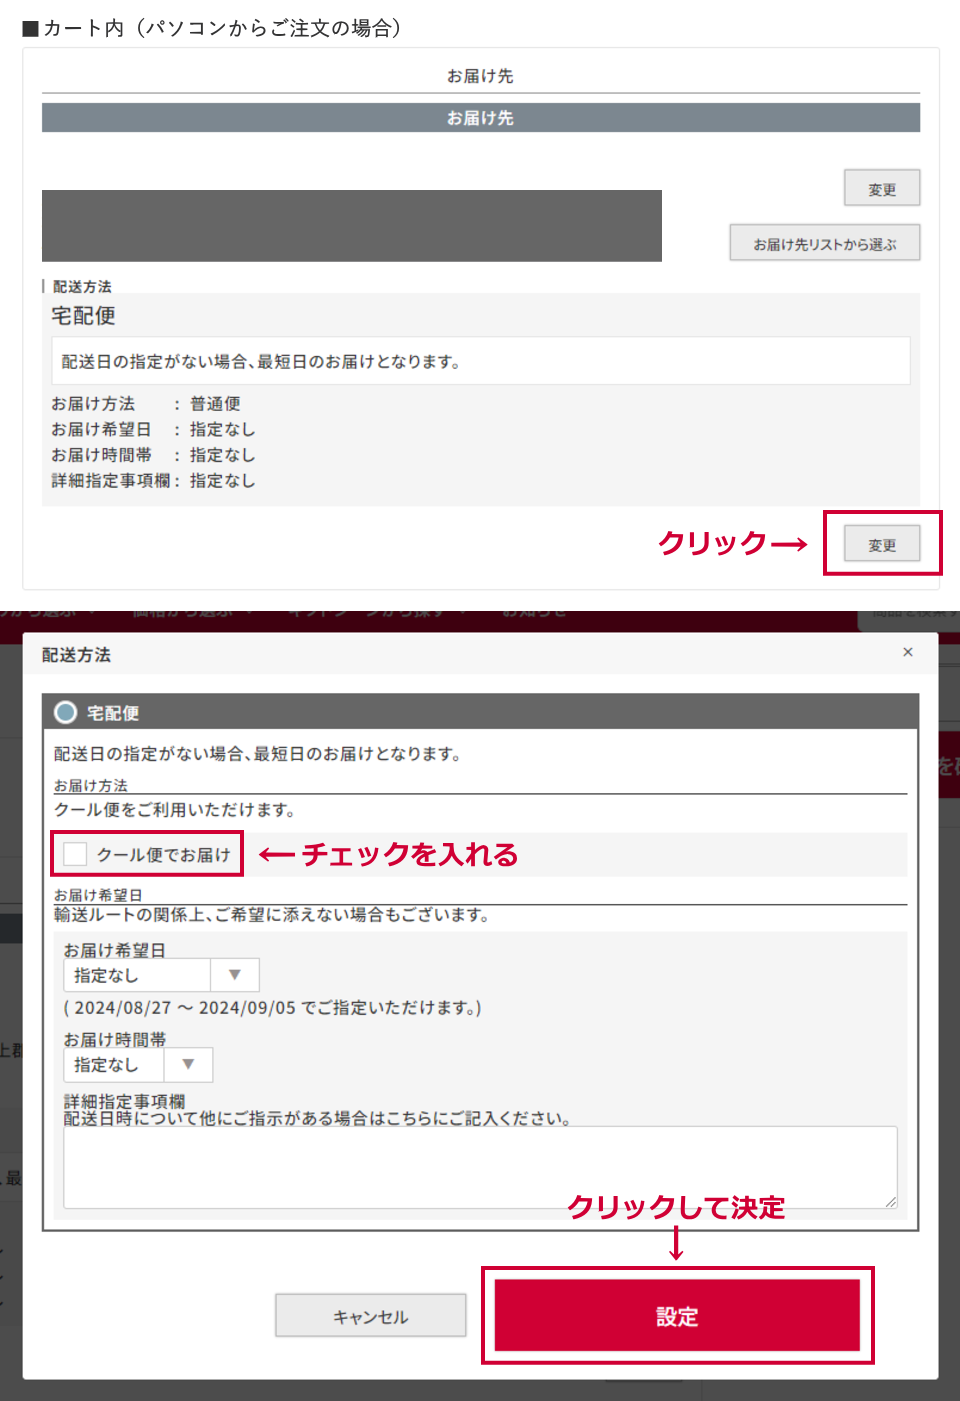Click the × icon on the 配送方法 dialog
The height and width of the screenshot is (1401, 960).
[908, 652]
